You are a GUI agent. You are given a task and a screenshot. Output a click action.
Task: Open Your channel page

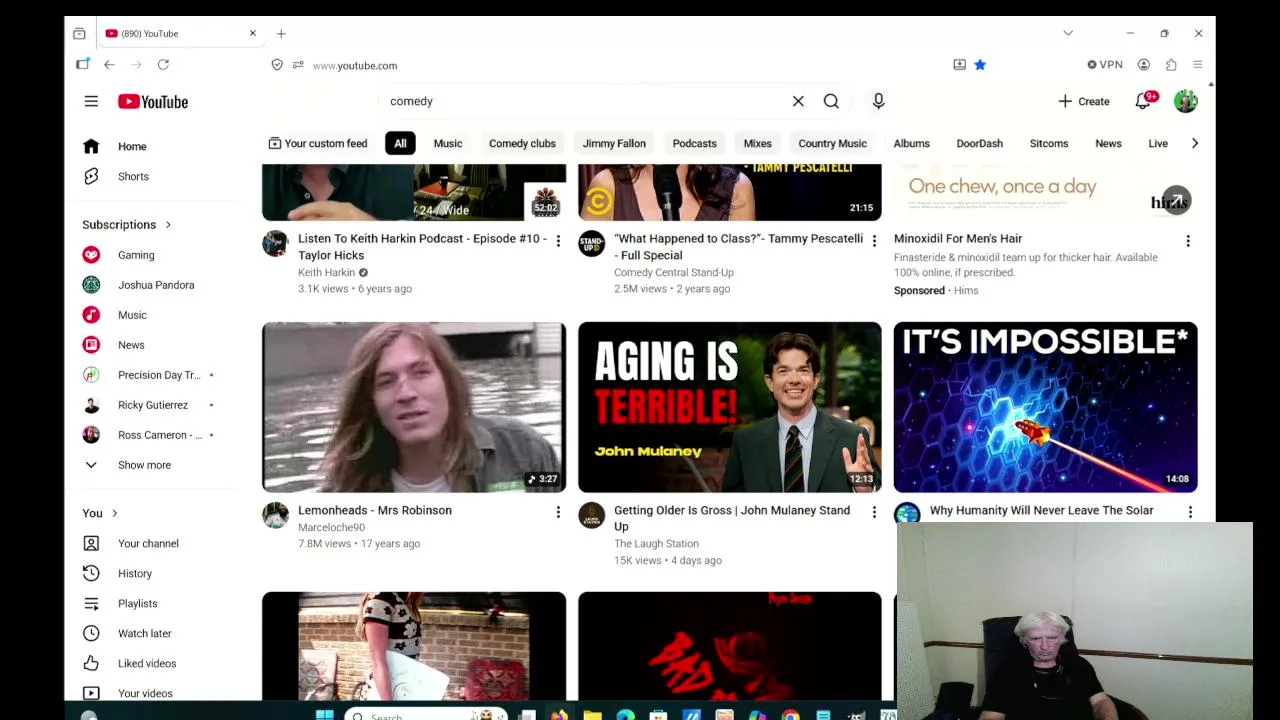[x=150, y=543]
